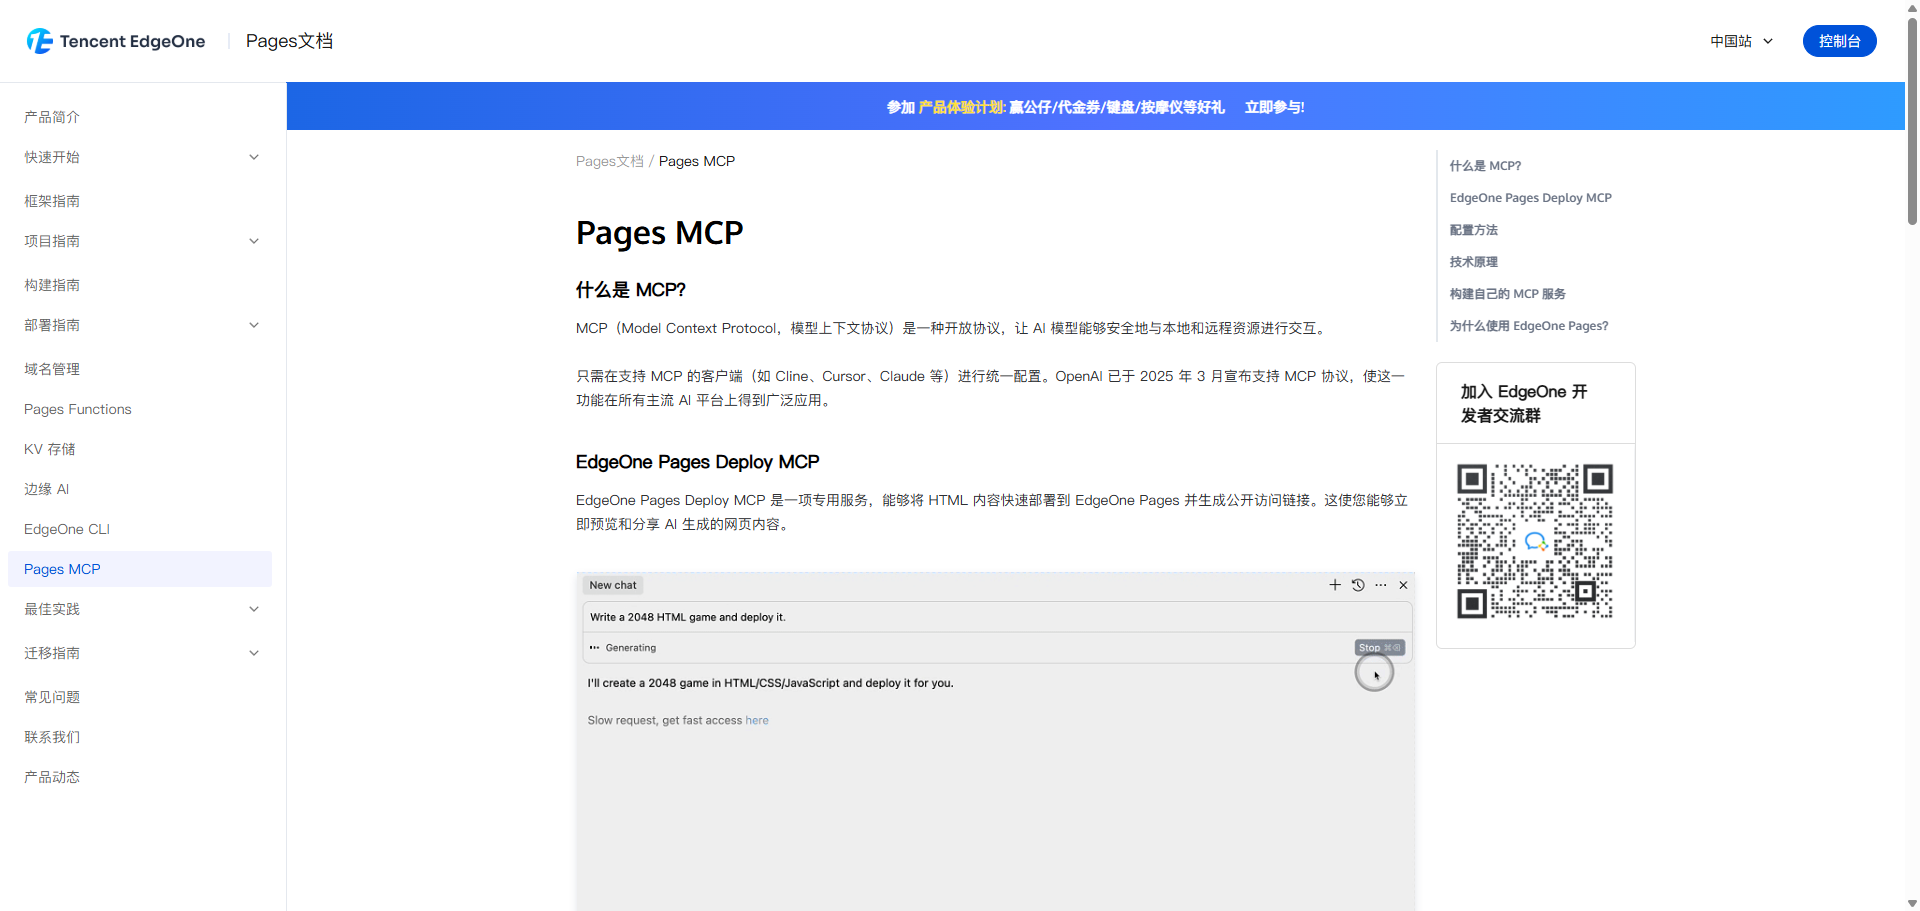Click the 什么是 MCP? heading
Image resolution: width=1920 pixels, height=911 pixels.
[x=631, y=290]
